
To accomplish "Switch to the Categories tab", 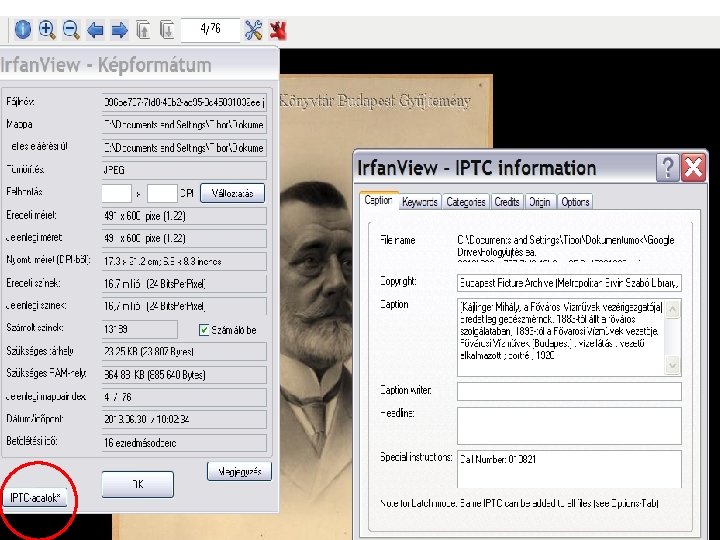I will (x=466, y=202).
